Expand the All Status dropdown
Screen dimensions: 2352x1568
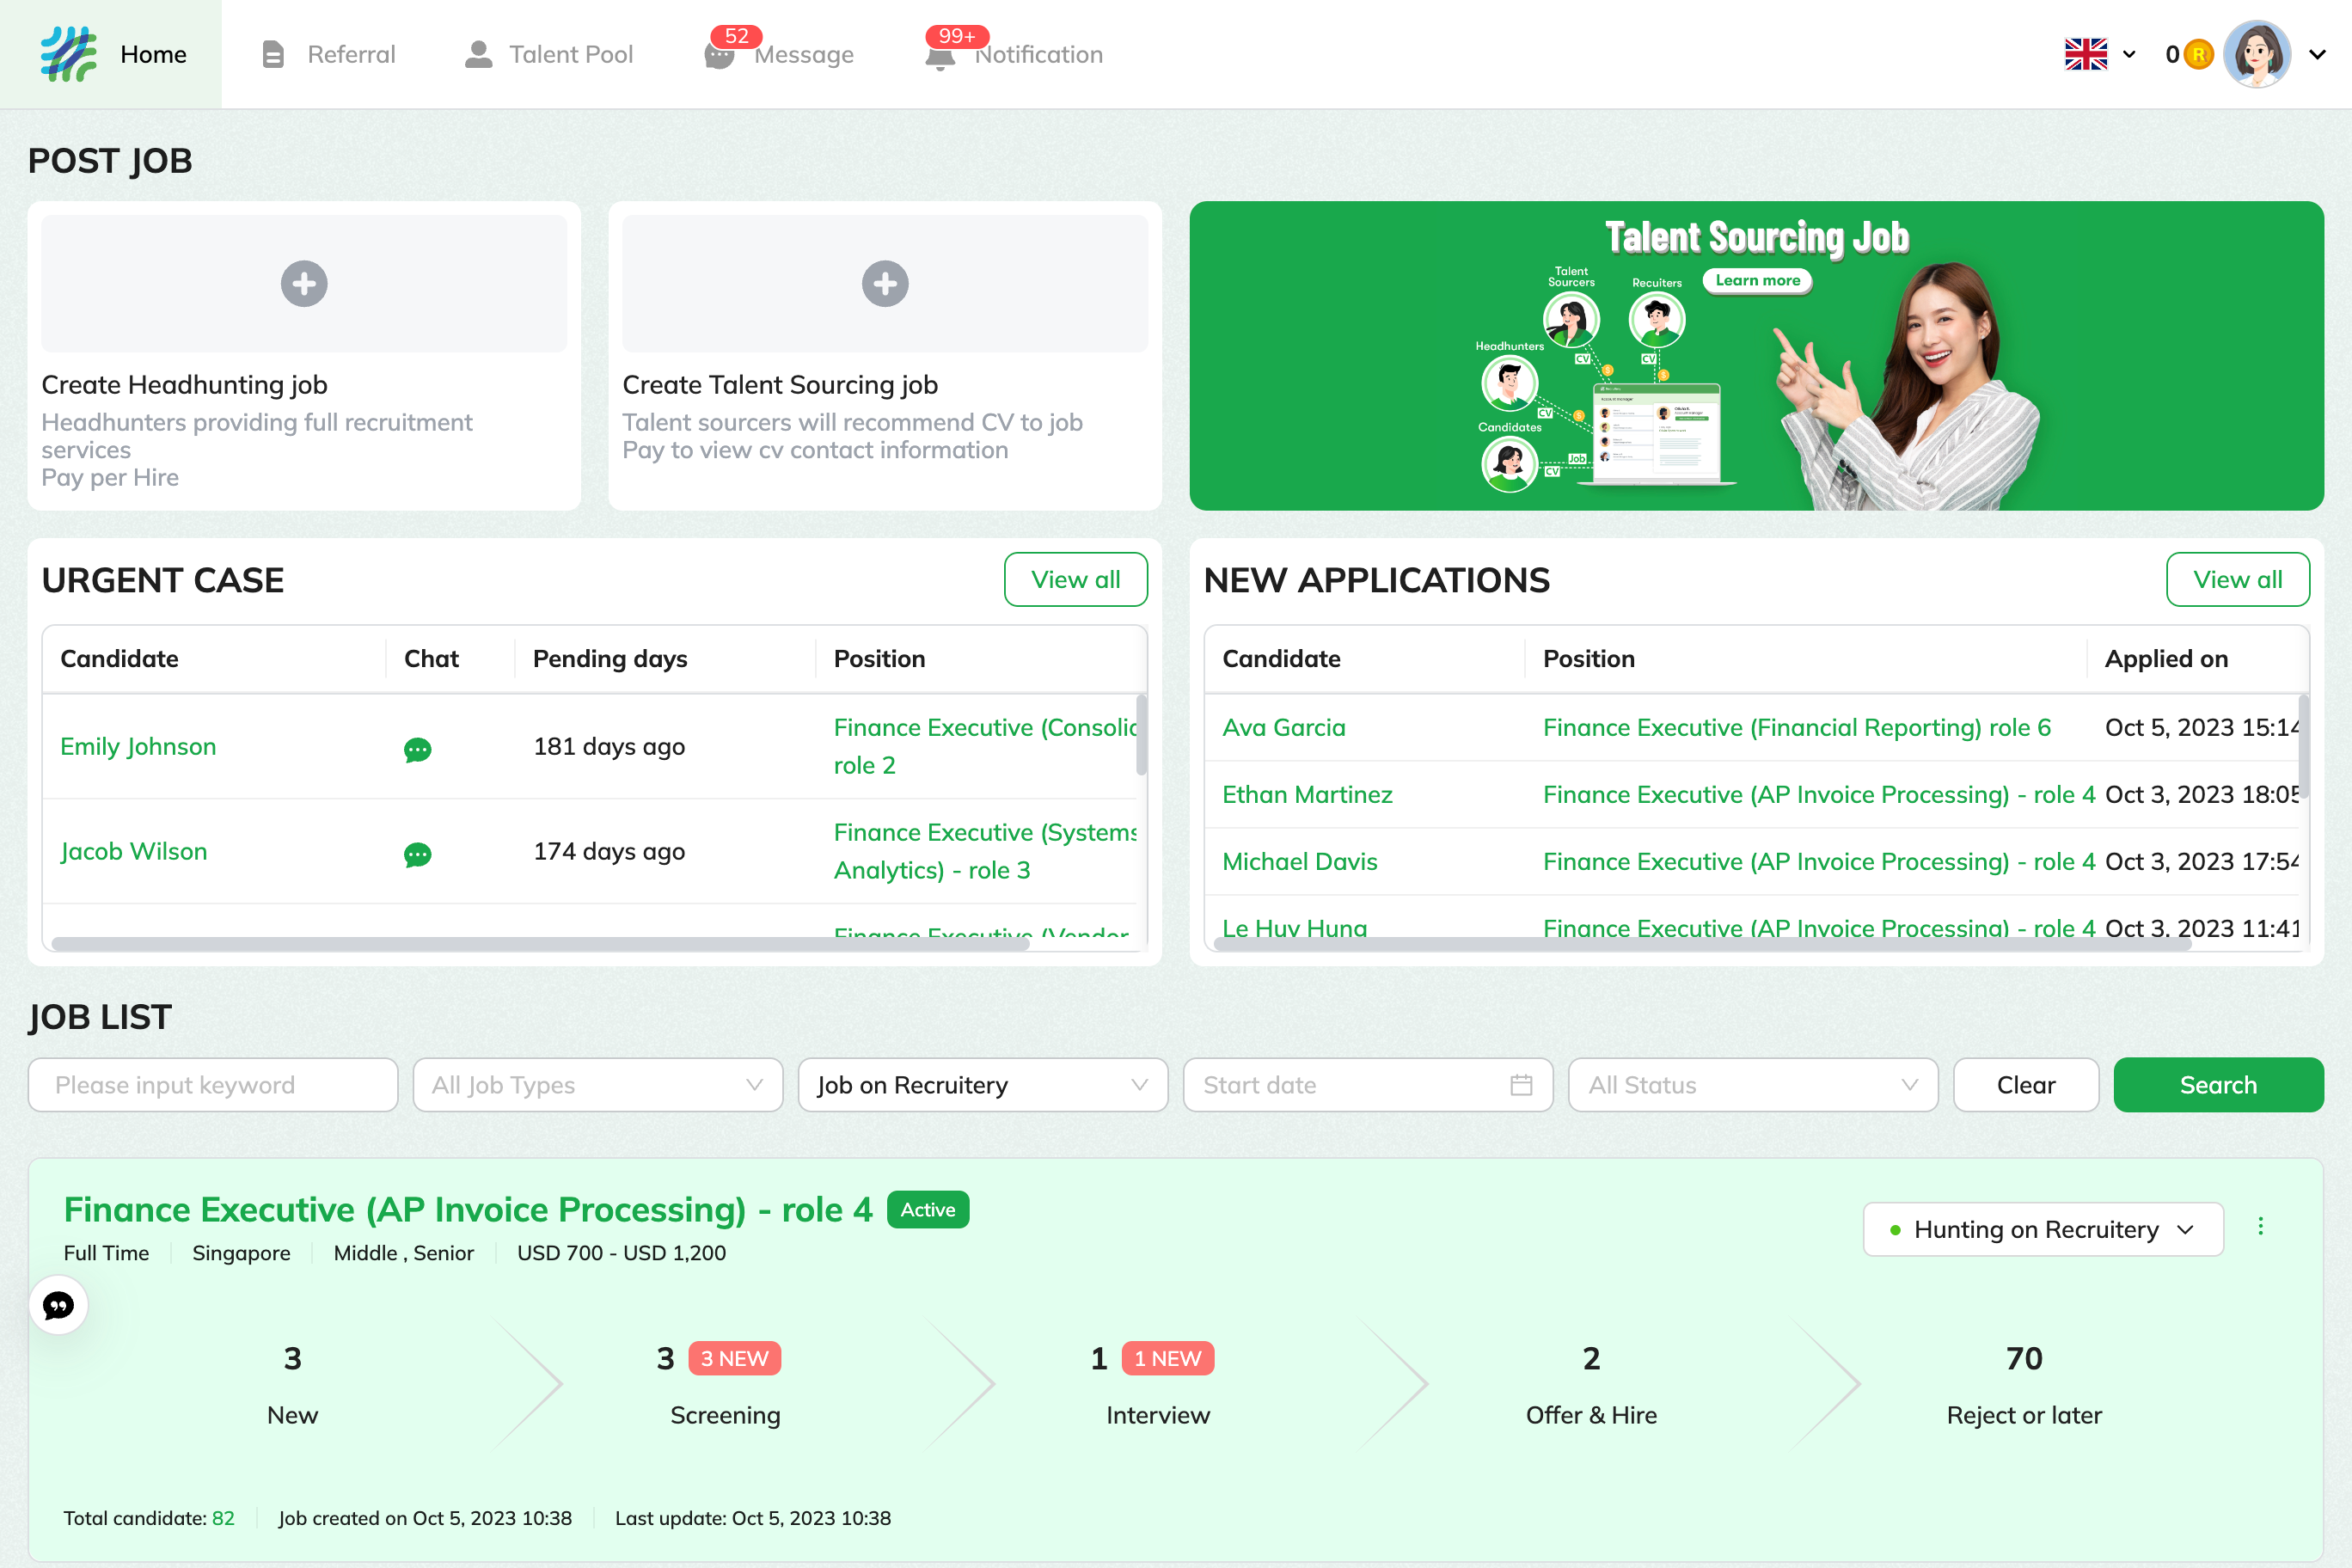point(1752,1085)
